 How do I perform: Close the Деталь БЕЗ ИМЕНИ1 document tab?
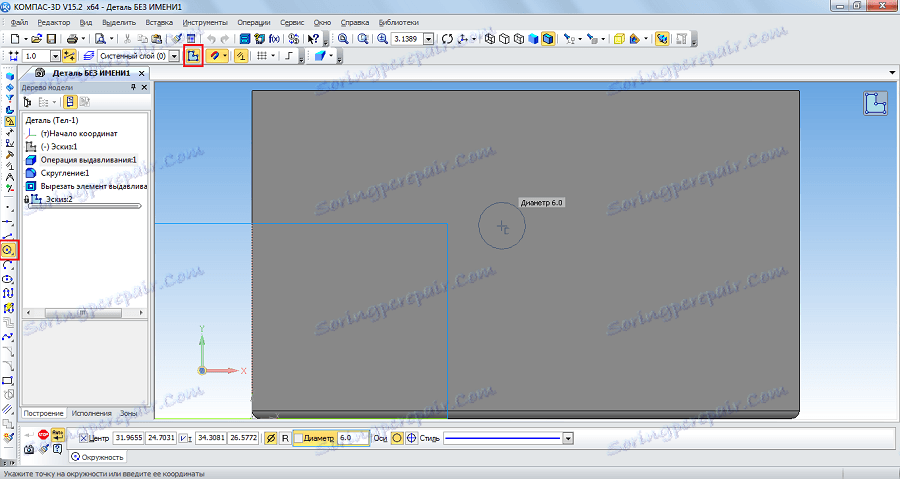point(142,73)
